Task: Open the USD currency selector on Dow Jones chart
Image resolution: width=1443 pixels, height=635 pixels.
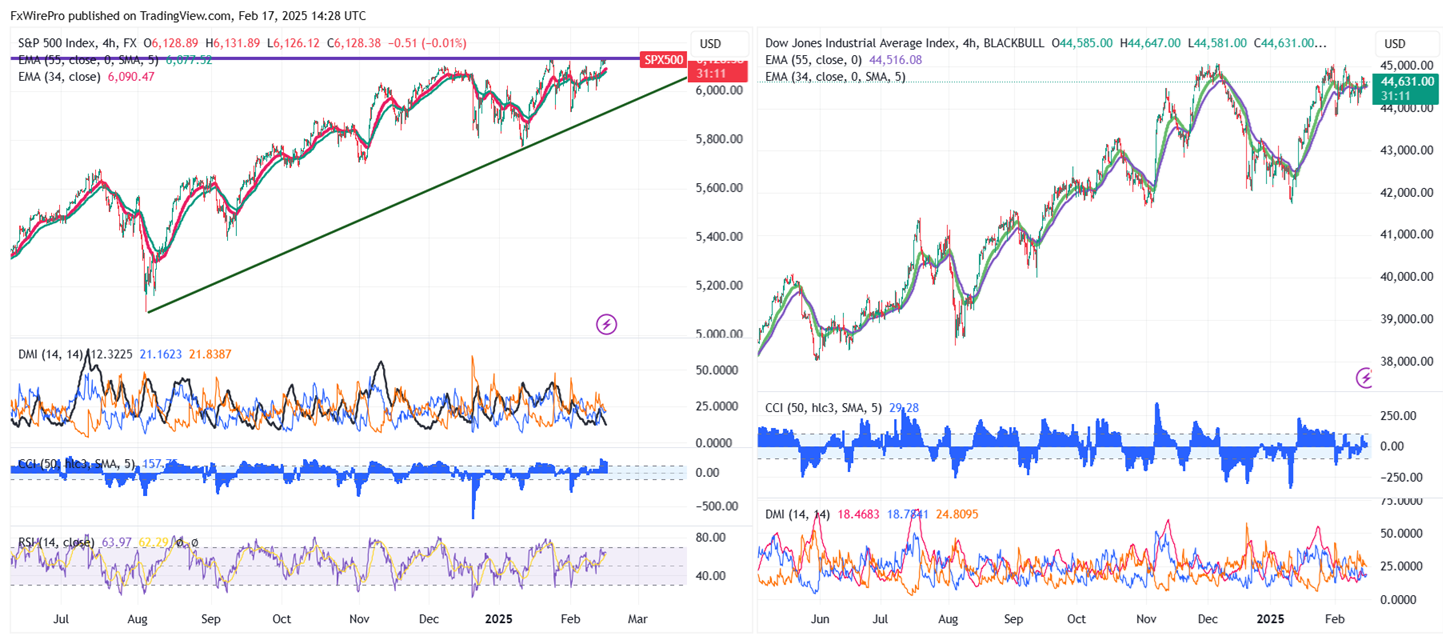Action: coord(1397,44)
